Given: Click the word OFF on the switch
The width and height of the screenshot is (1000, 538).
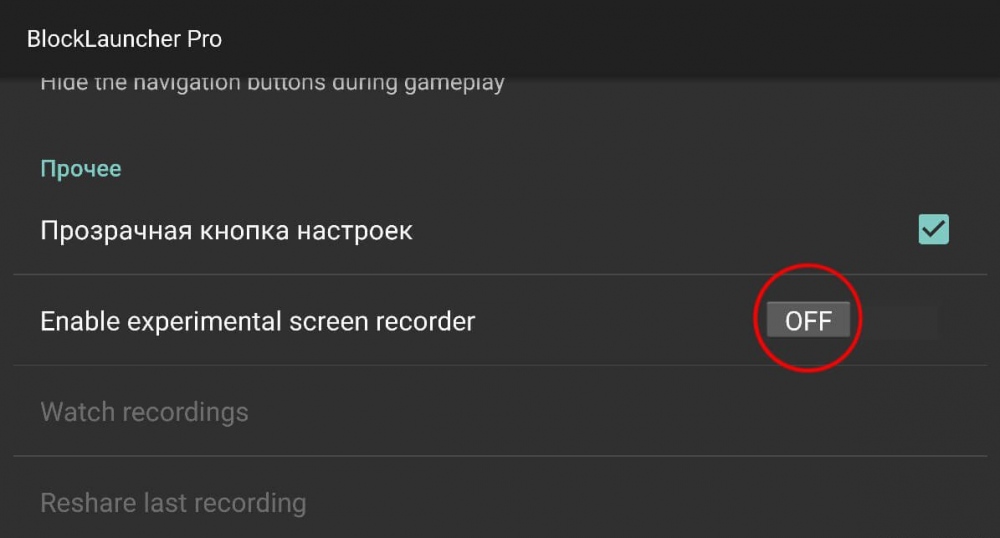Looking at the screenshot, I should click(808, 321).
